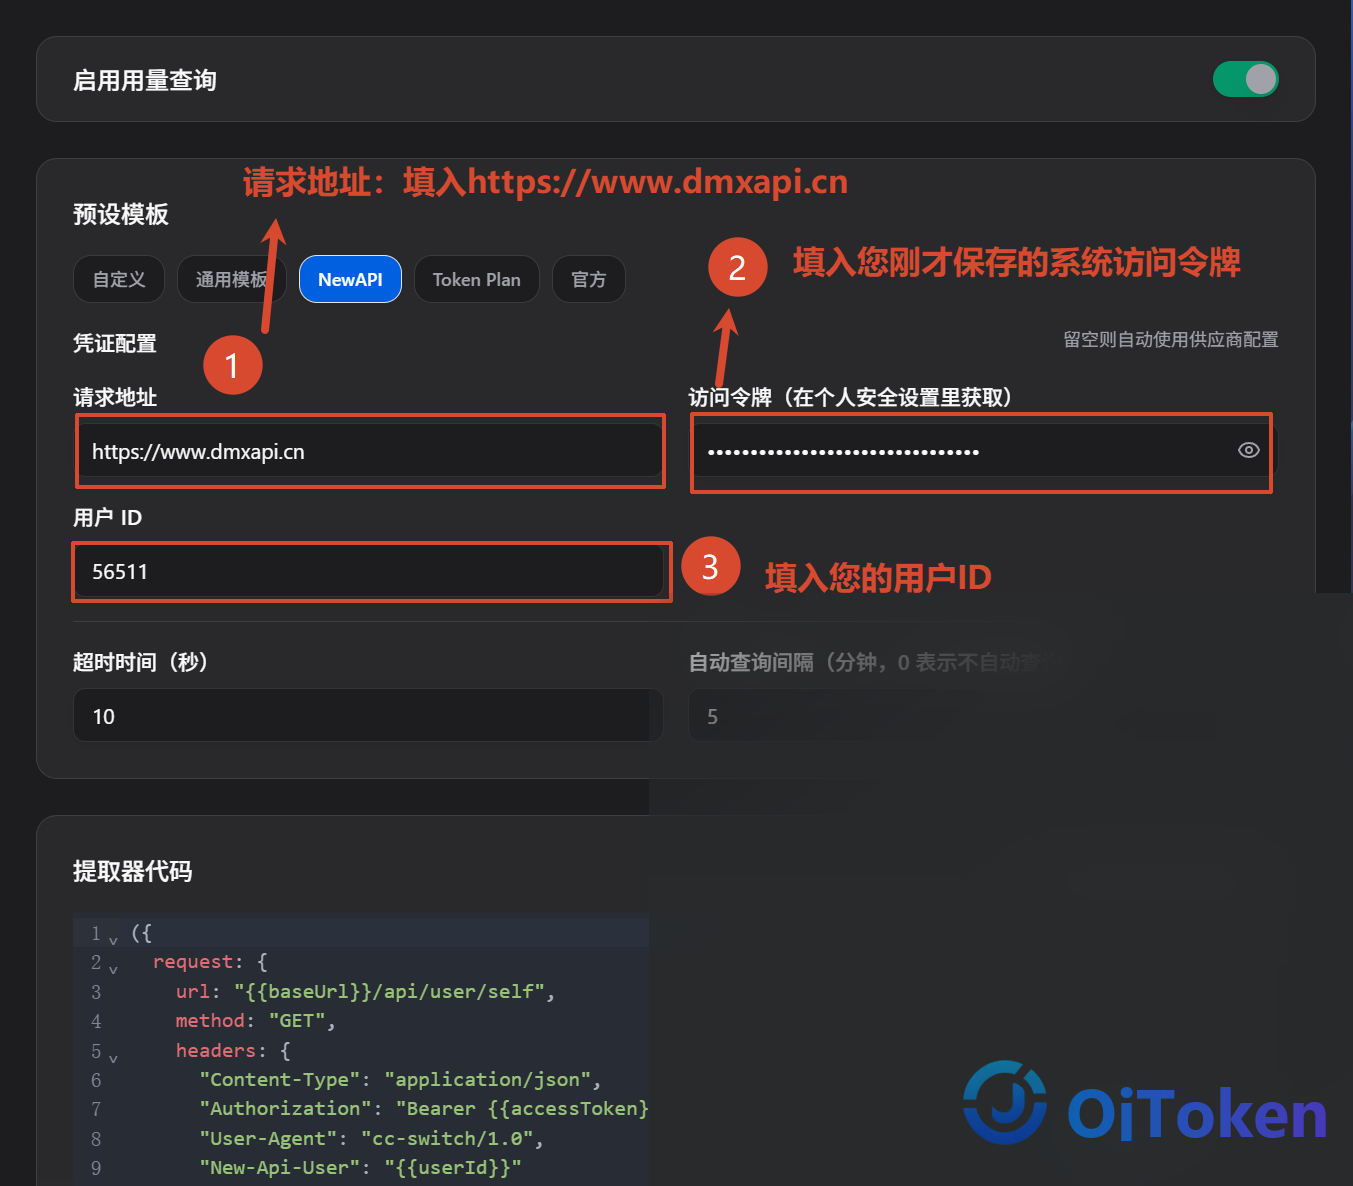
Task: Click the 提取器代码 section heading
Action: 132,871
